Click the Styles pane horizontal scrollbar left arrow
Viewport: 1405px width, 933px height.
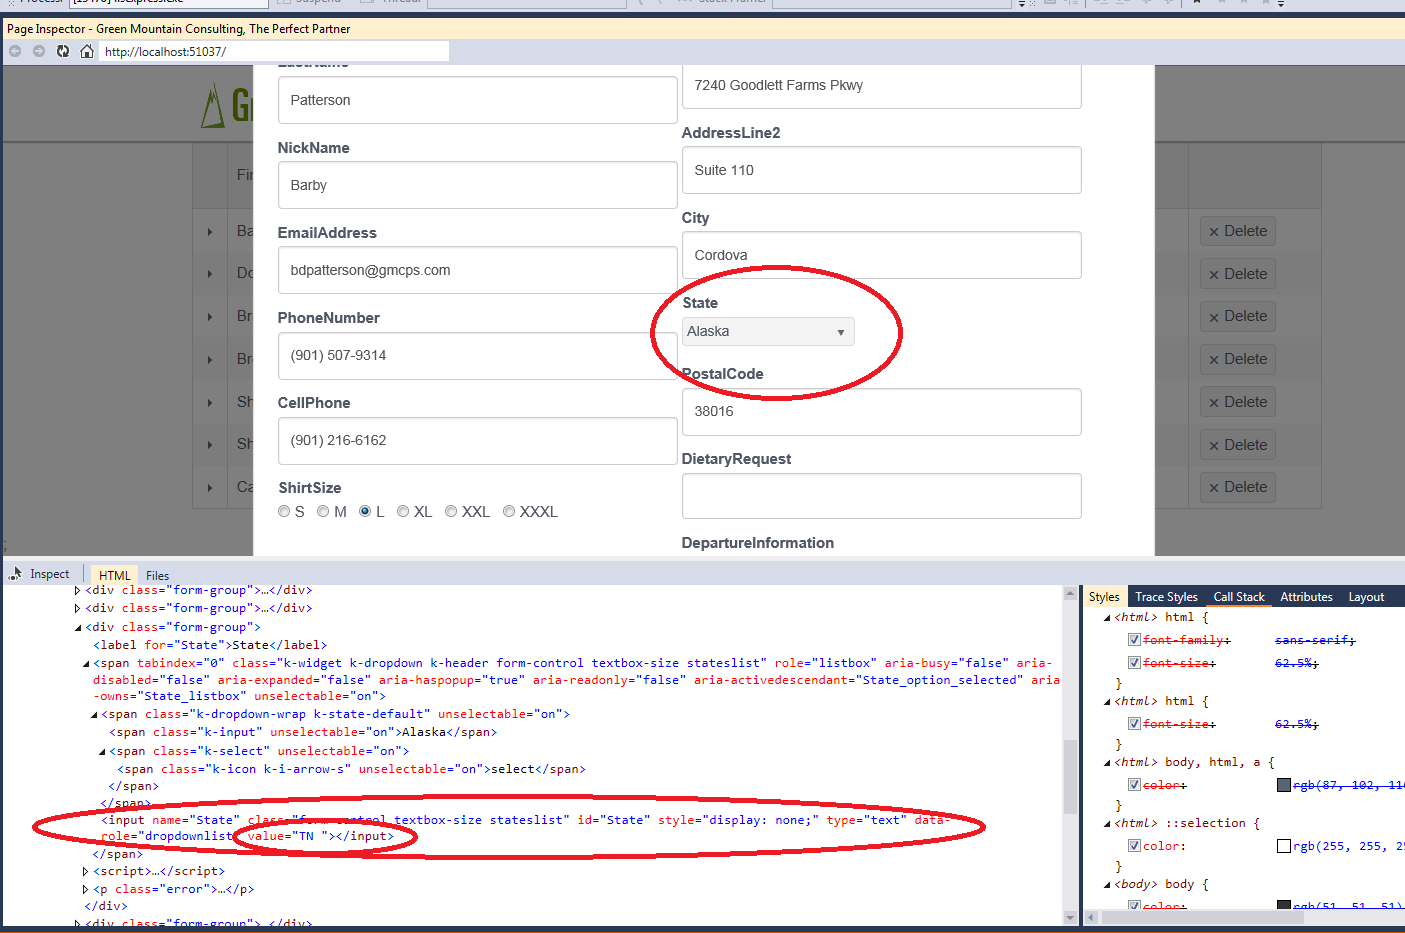point(1092,917)
